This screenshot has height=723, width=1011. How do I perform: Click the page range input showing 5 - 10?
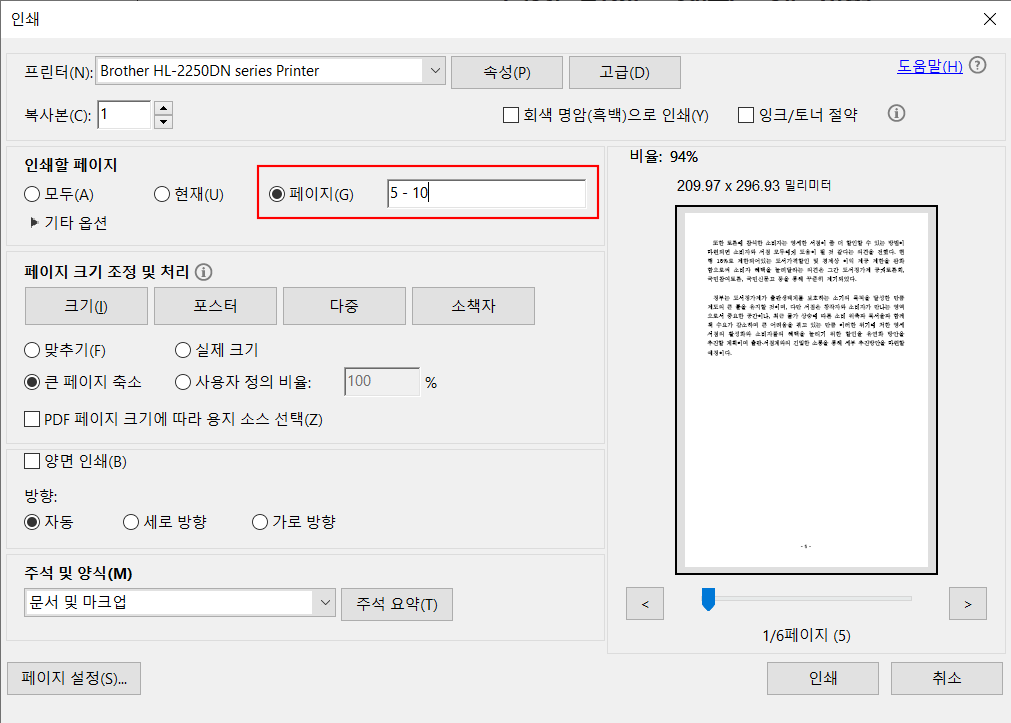[485, 193]
